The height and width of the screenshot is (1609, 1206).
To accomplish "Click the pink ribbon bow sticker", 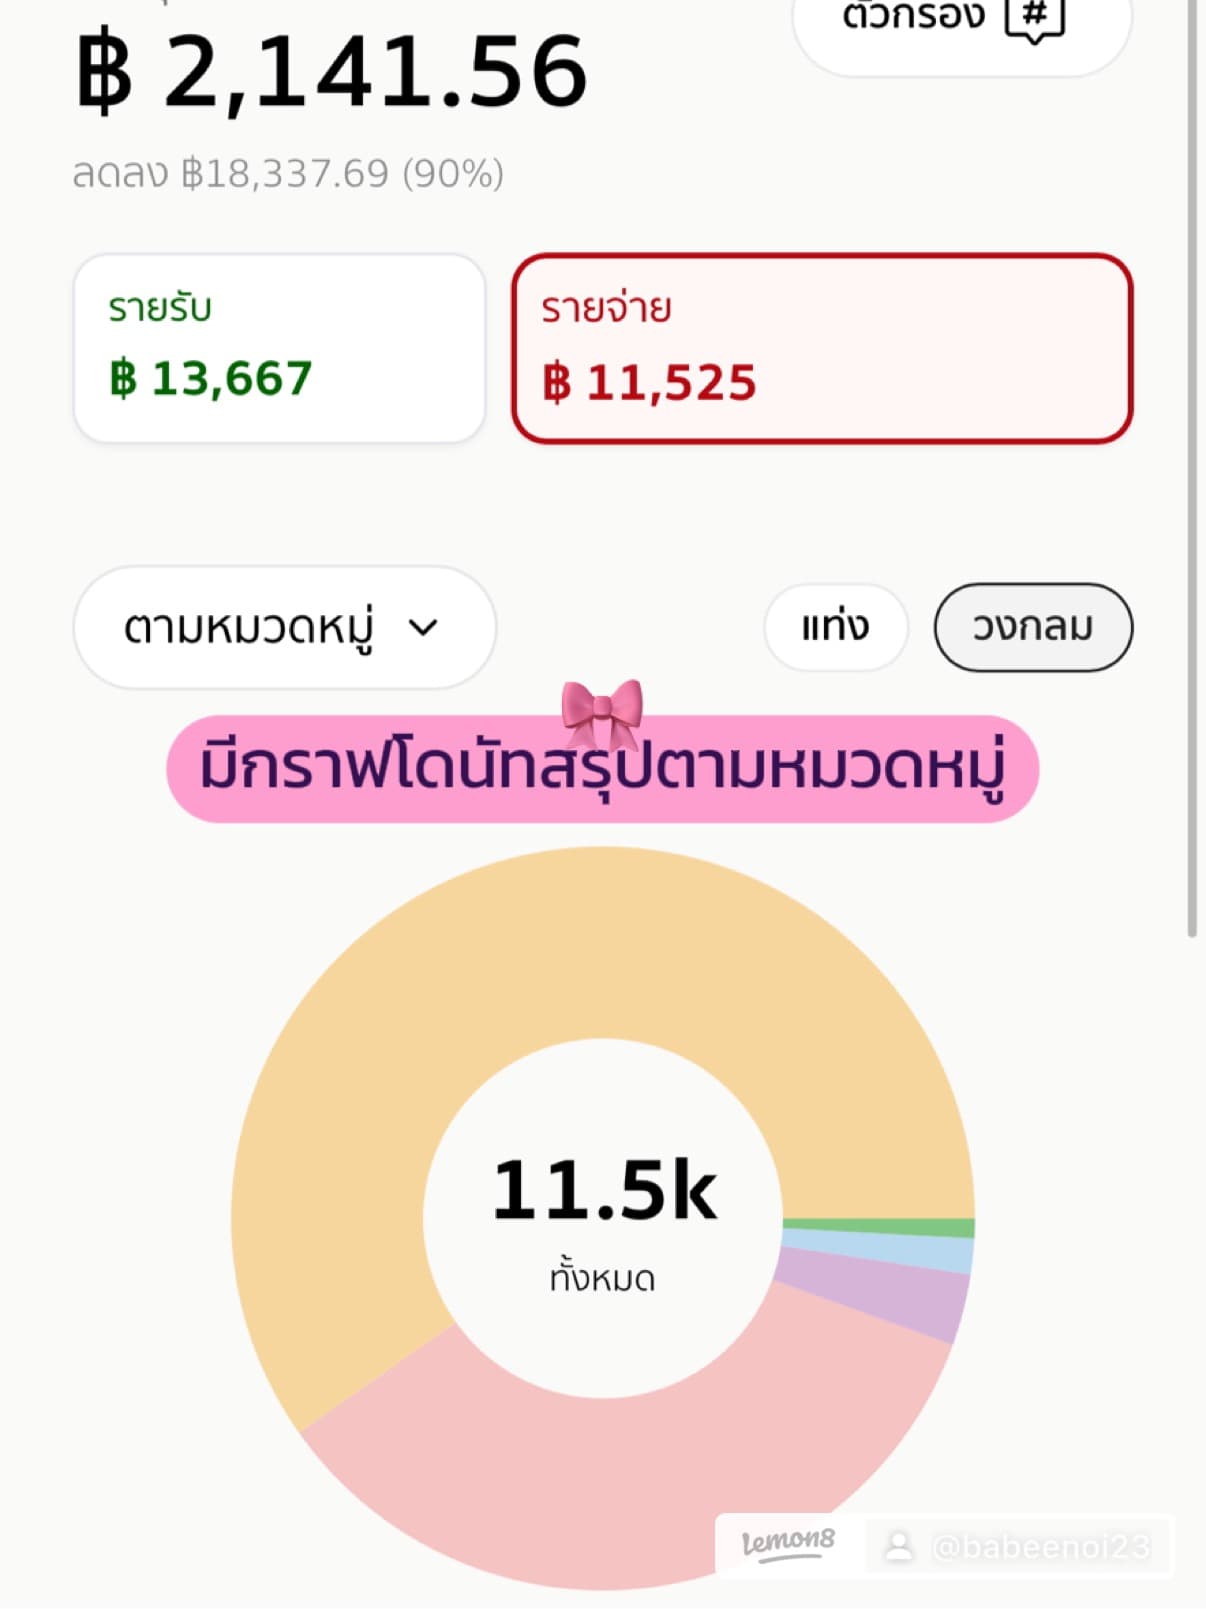I will point(602,714).
